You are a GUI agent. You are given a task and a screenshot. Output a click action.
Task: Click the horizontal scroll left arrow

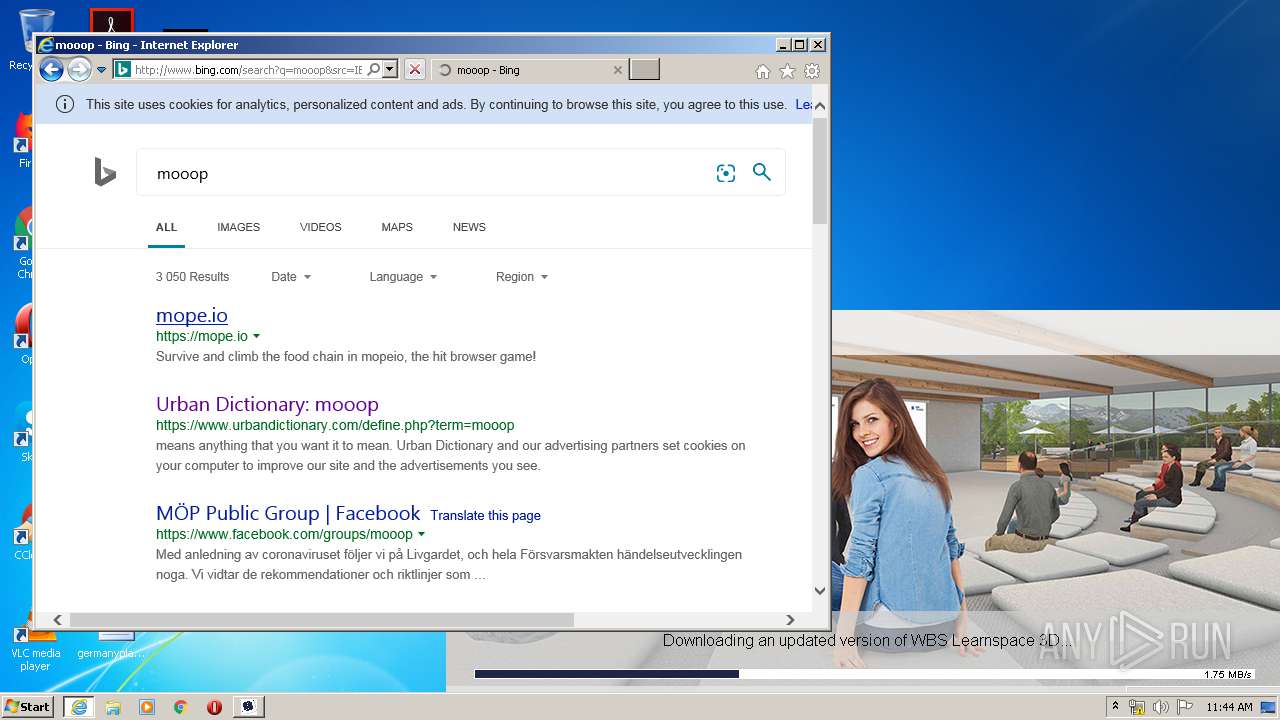tap(57, 620)
